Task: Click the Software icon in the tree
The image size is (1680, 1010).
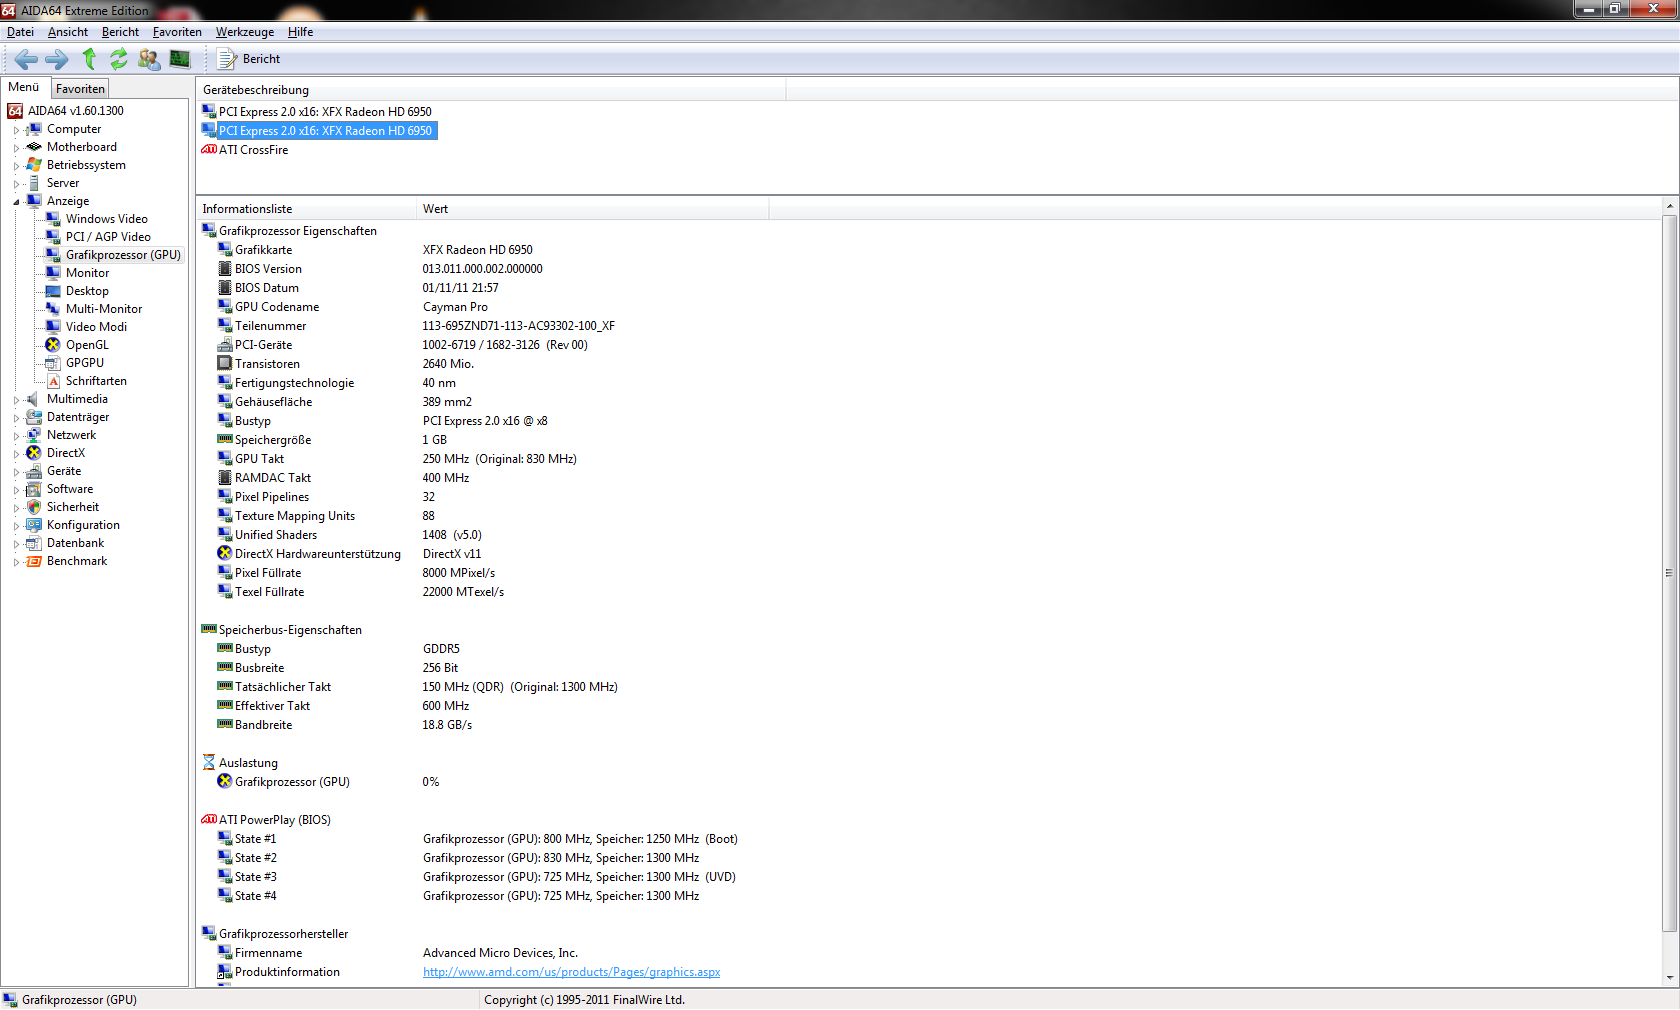Action: tap(34, 489)
